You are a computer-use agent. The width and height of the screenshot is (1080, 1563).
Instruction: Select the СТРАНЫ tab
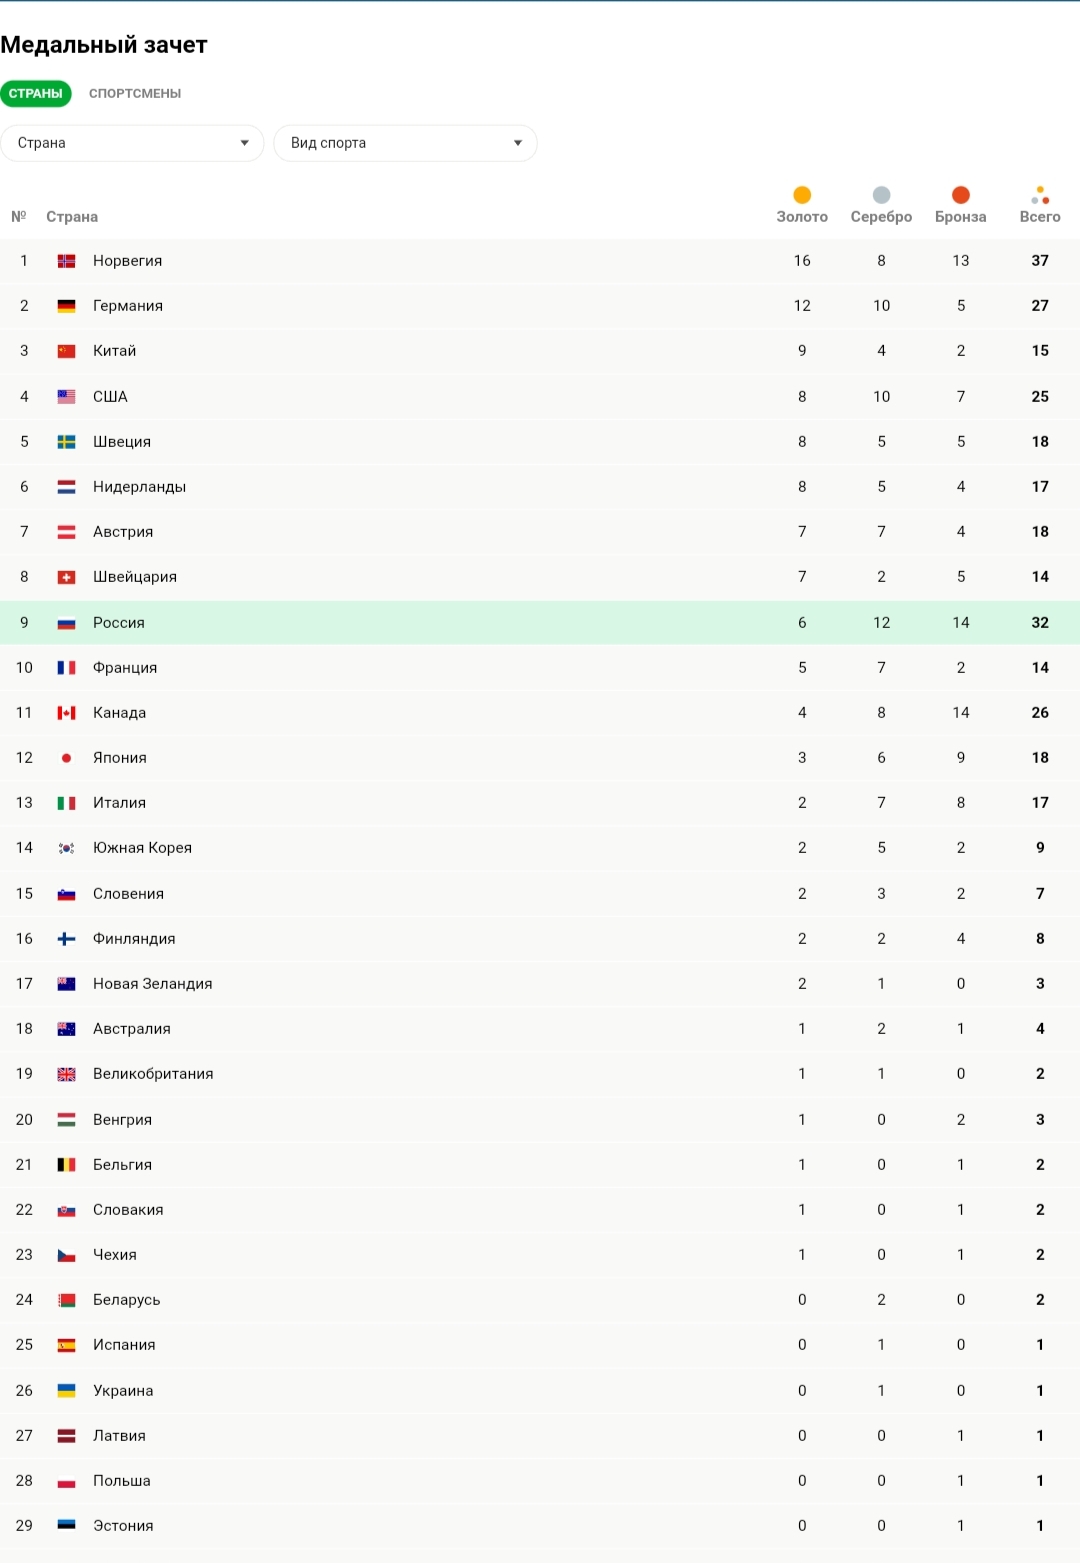(36, 93)
